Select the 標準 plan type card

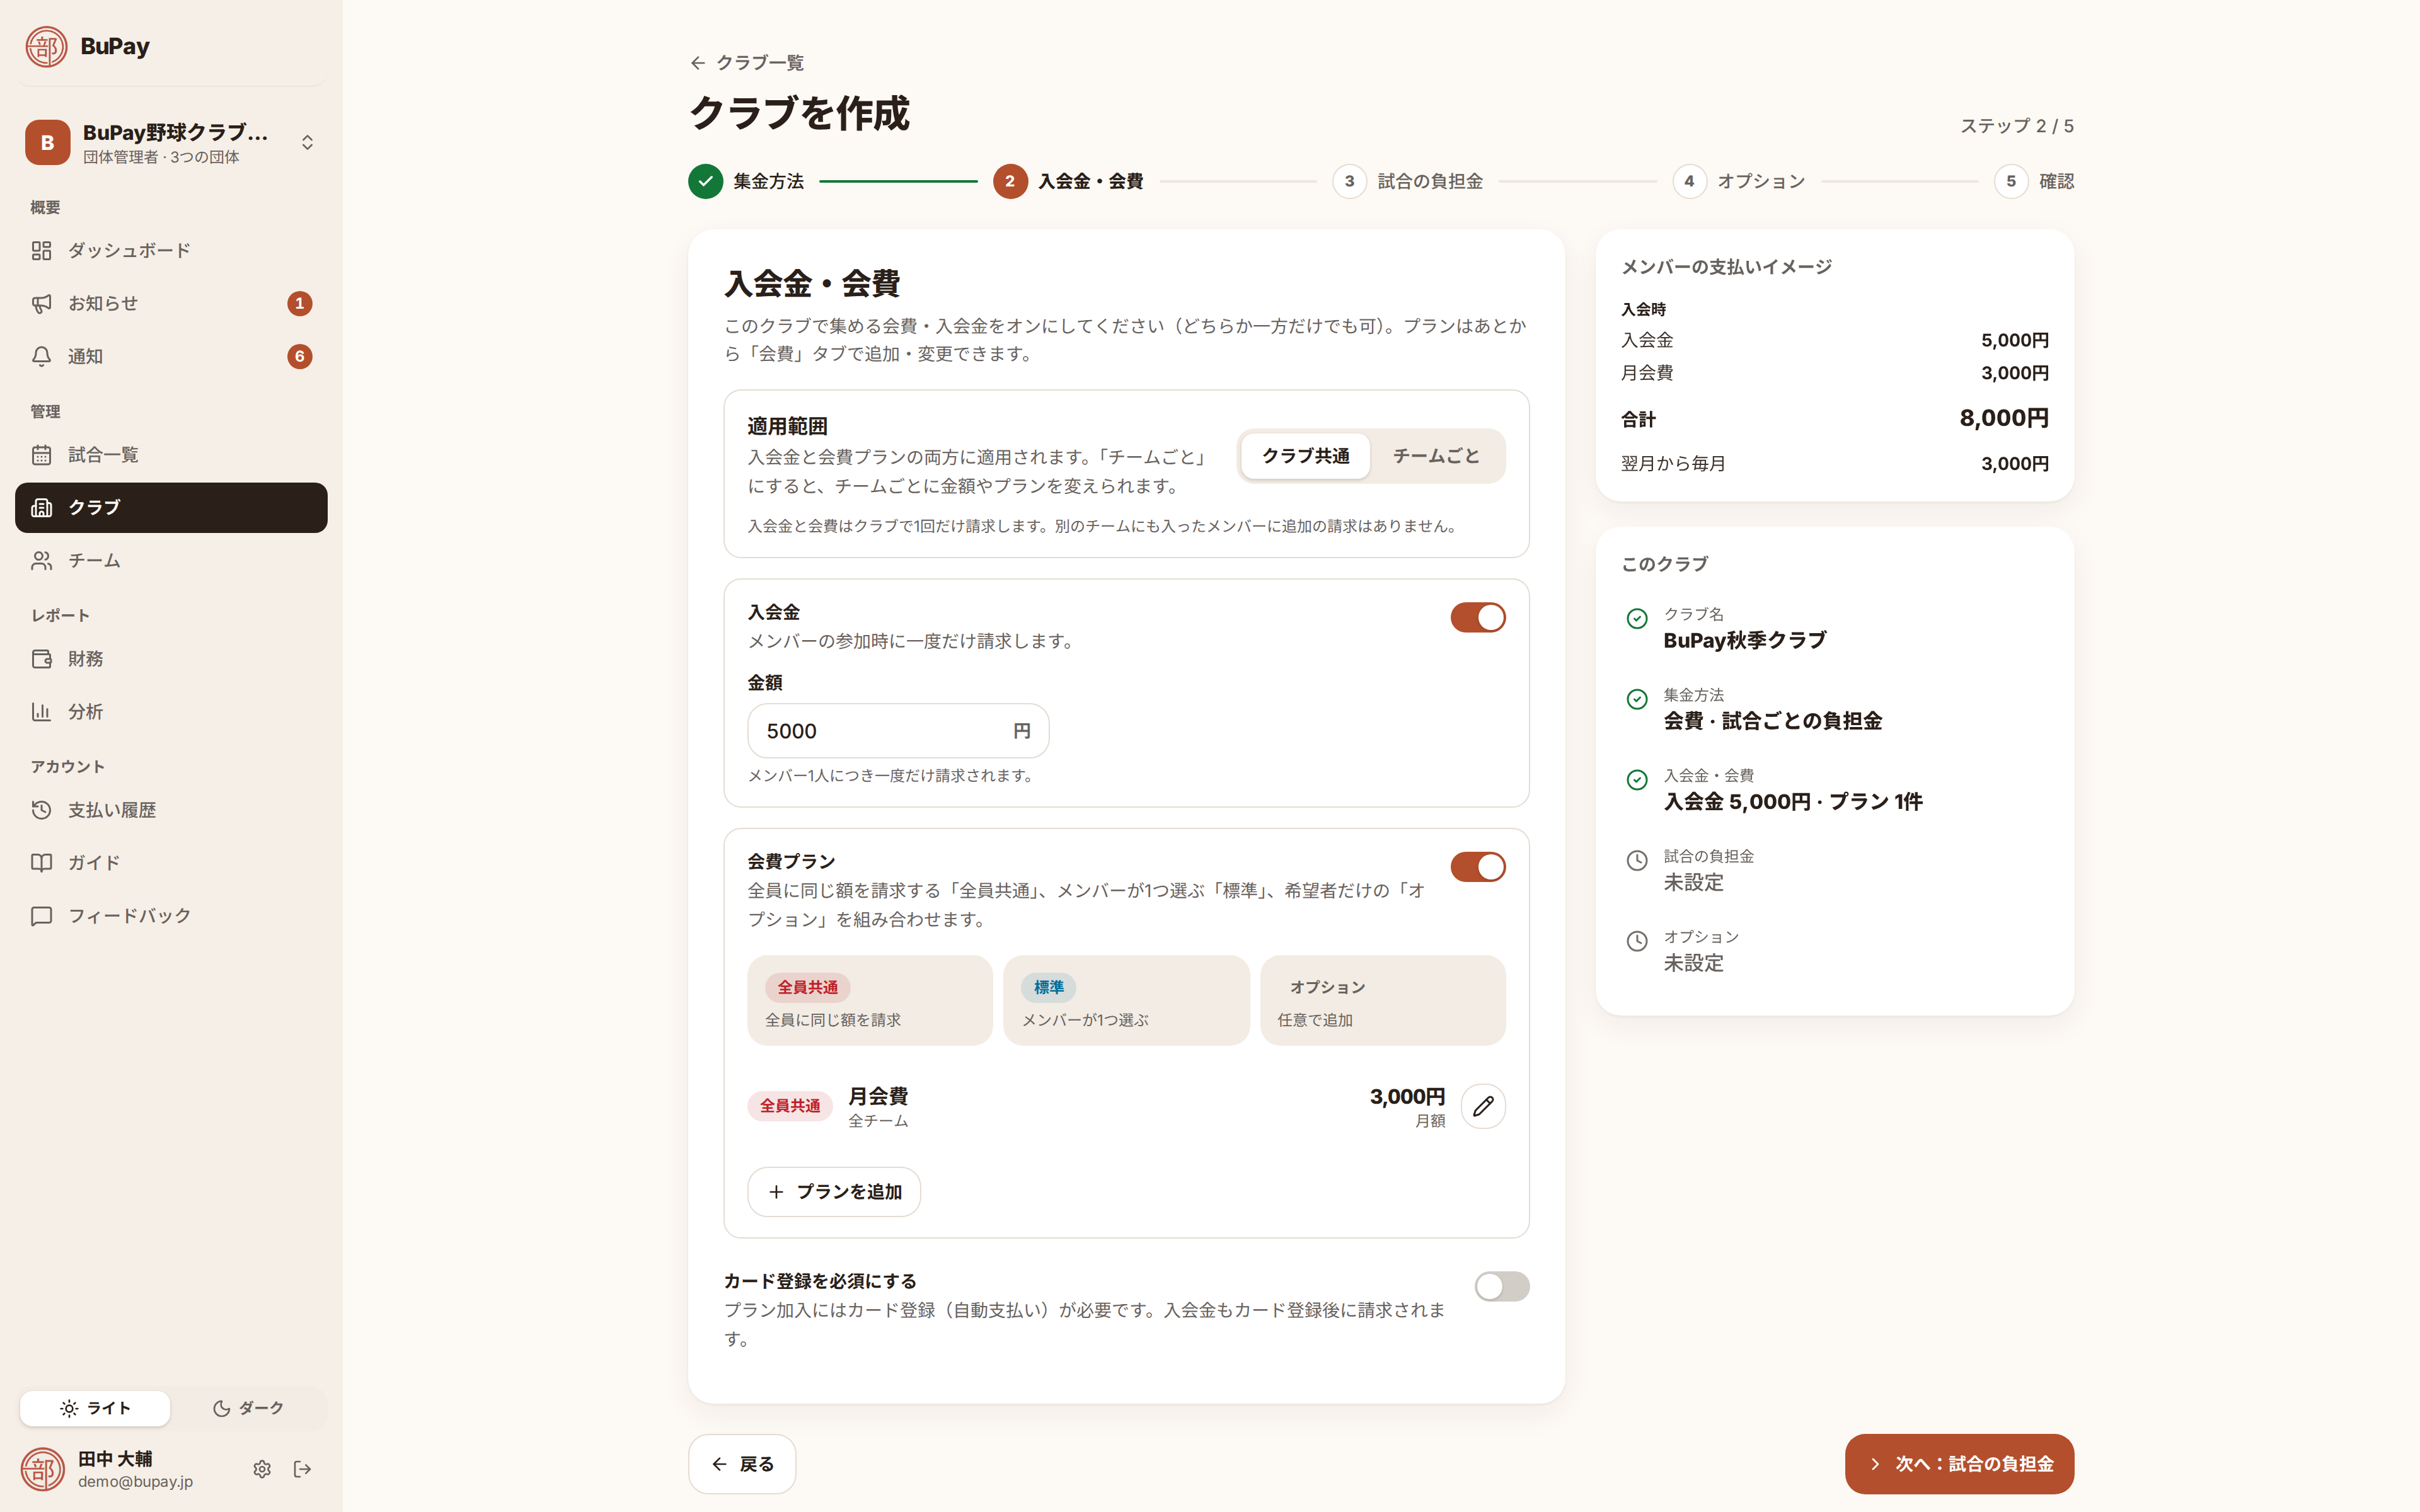(1126, 1001)
